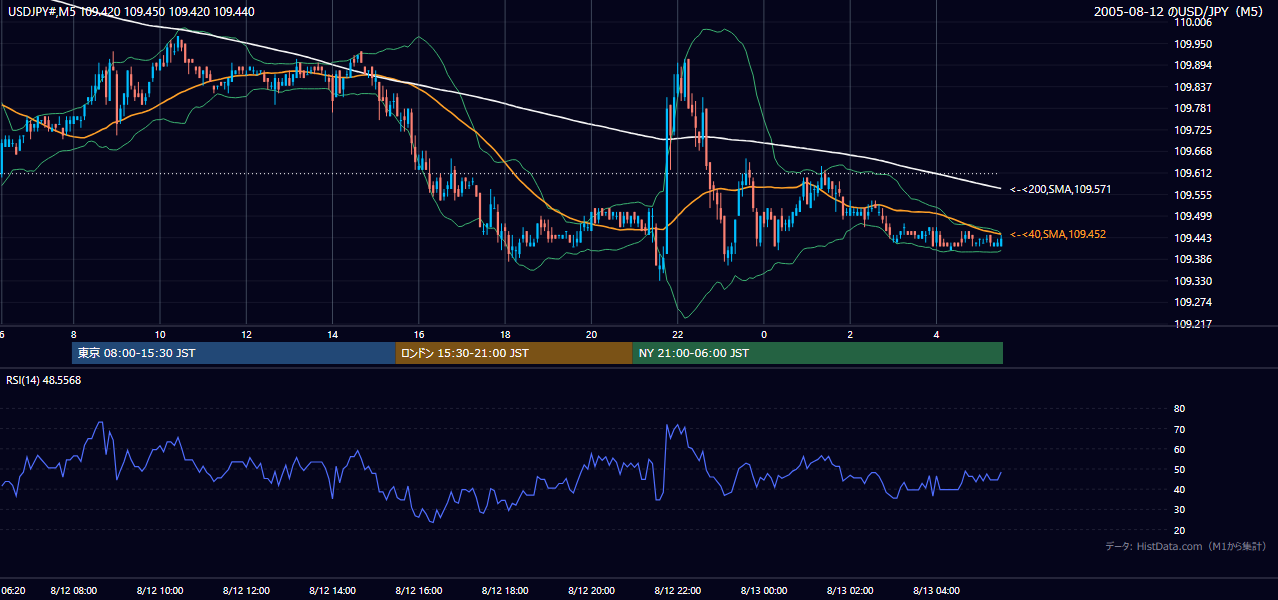1278x600 pixels.
Task: Click RSI scale value 40
Action: coord(1179,489)
